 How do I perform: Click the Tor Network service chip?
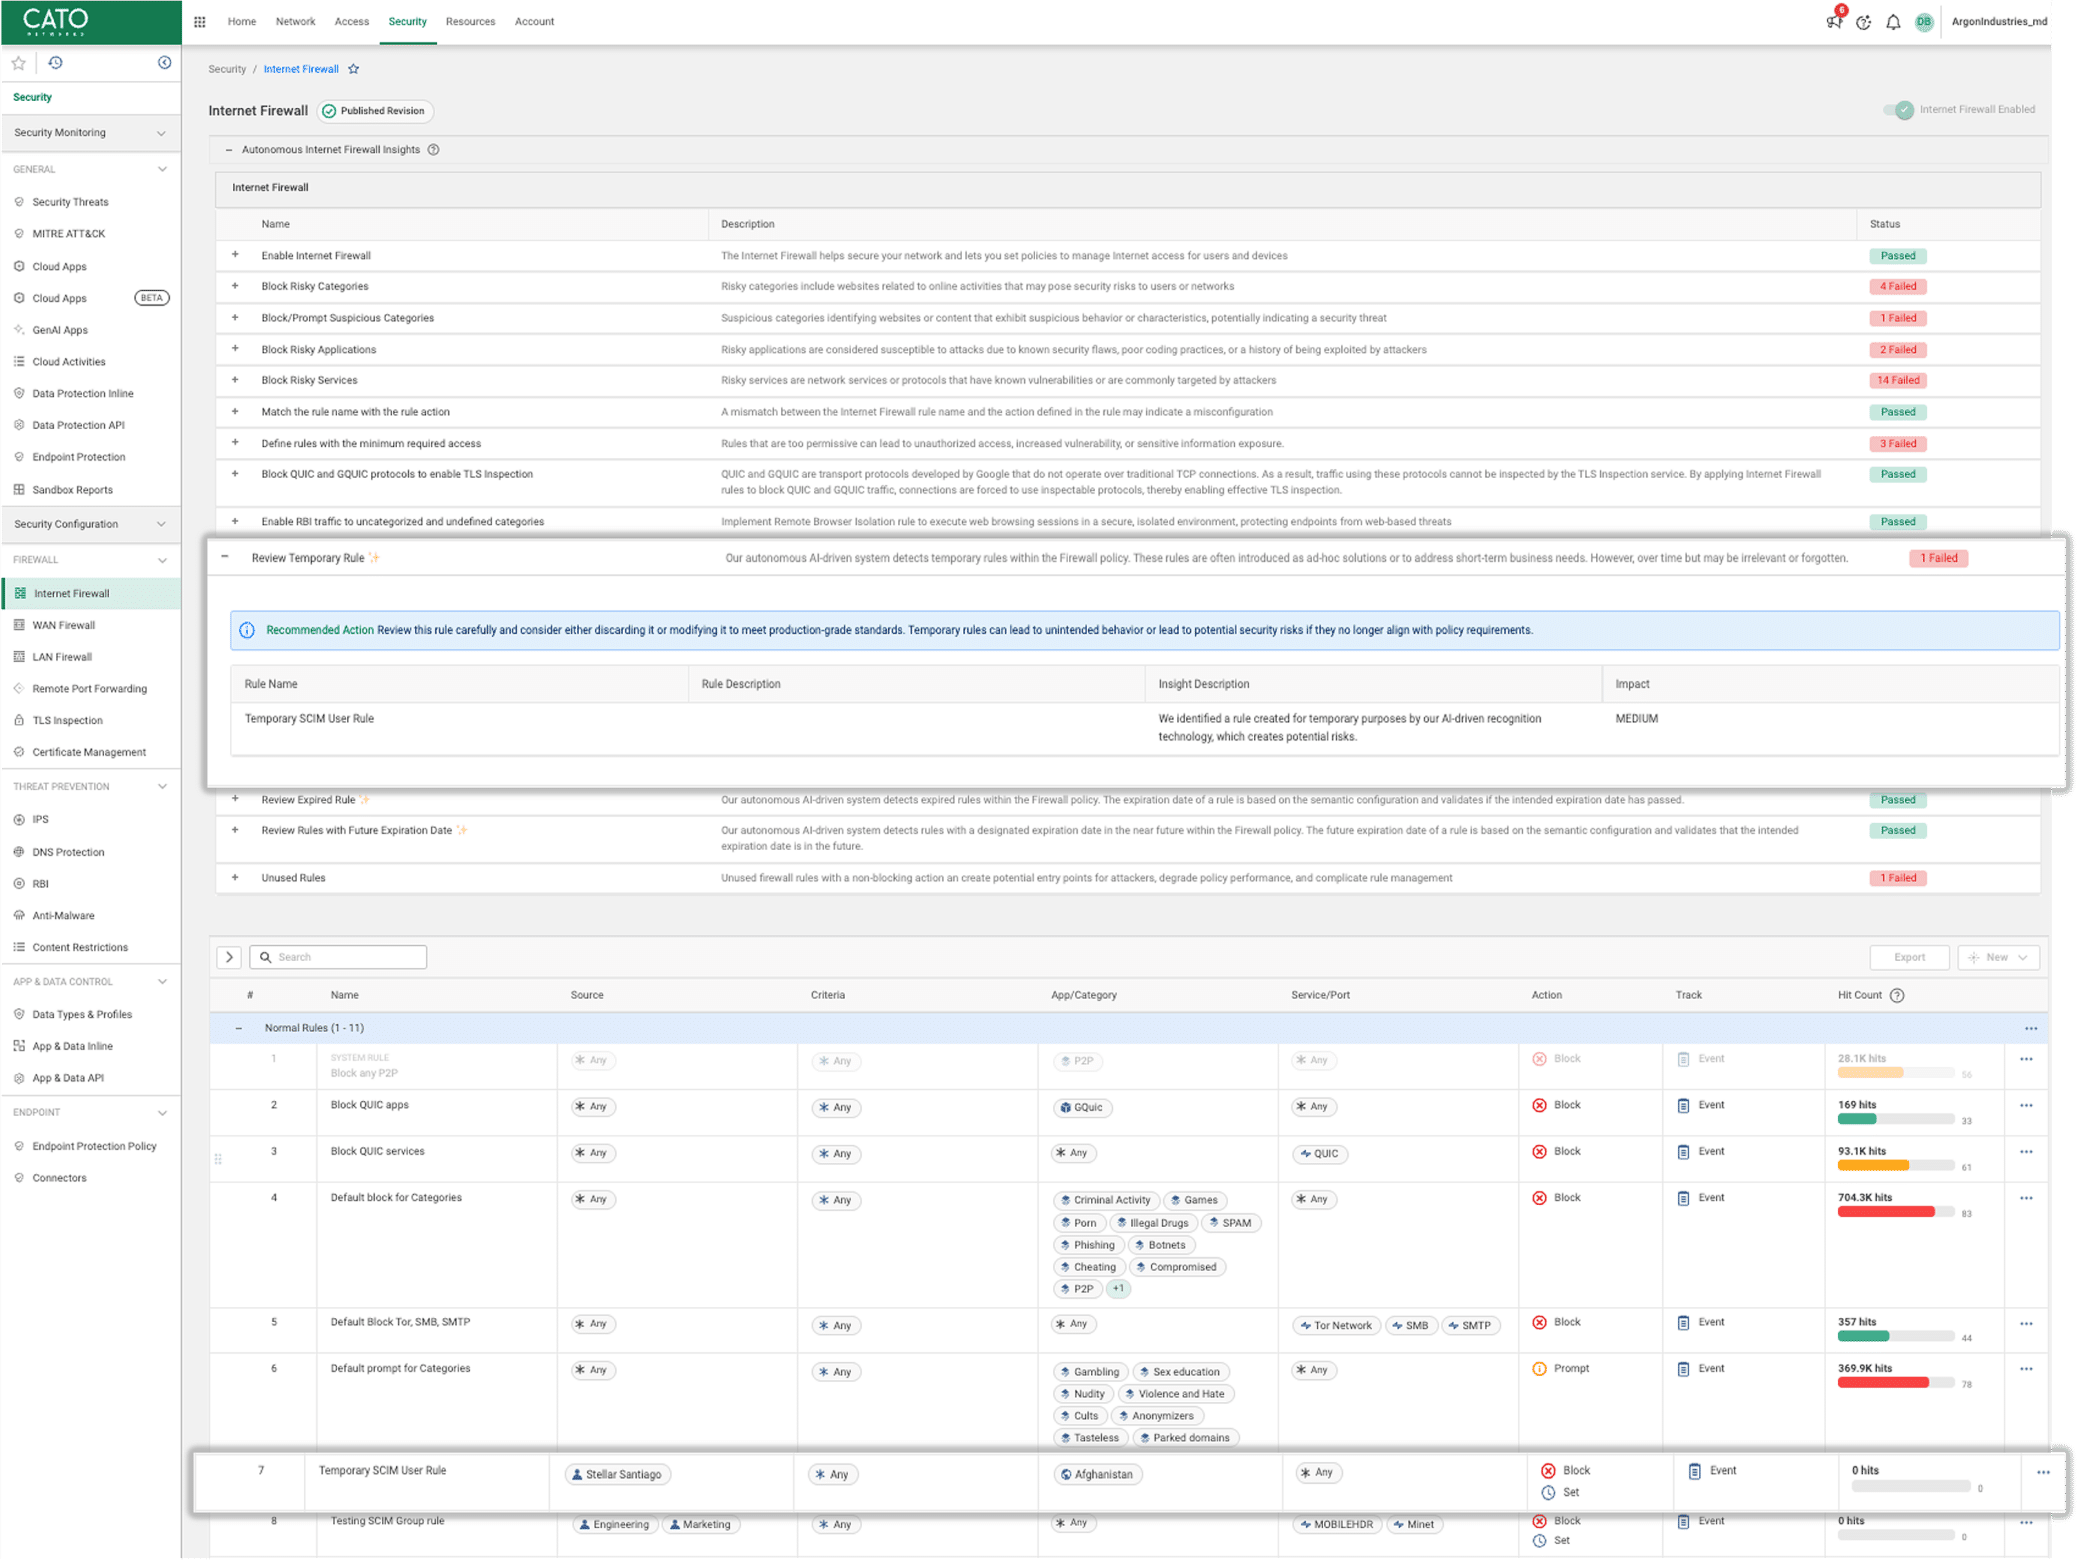pyautogui.click(x=1335, y=1325)
